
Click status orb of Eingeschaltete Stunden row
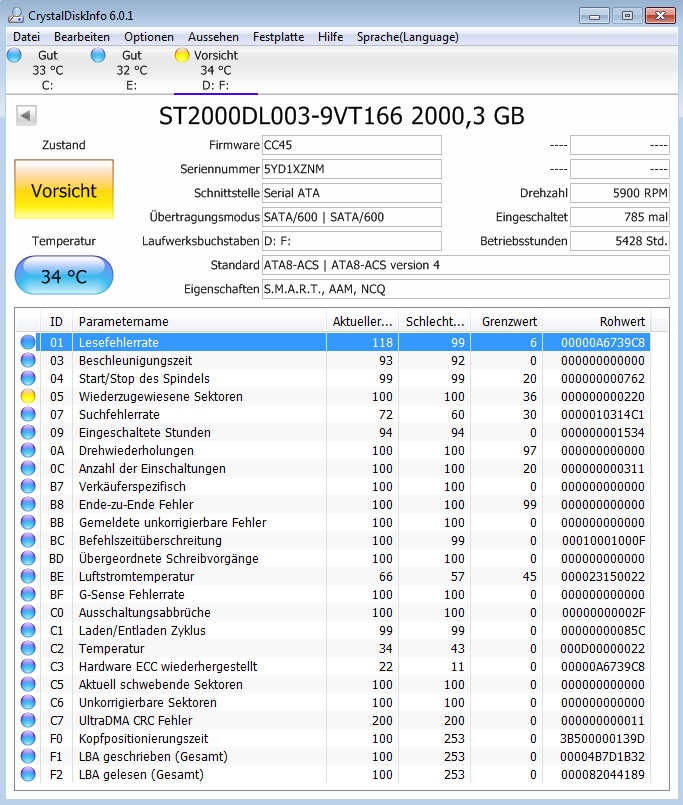pos(28,432)
